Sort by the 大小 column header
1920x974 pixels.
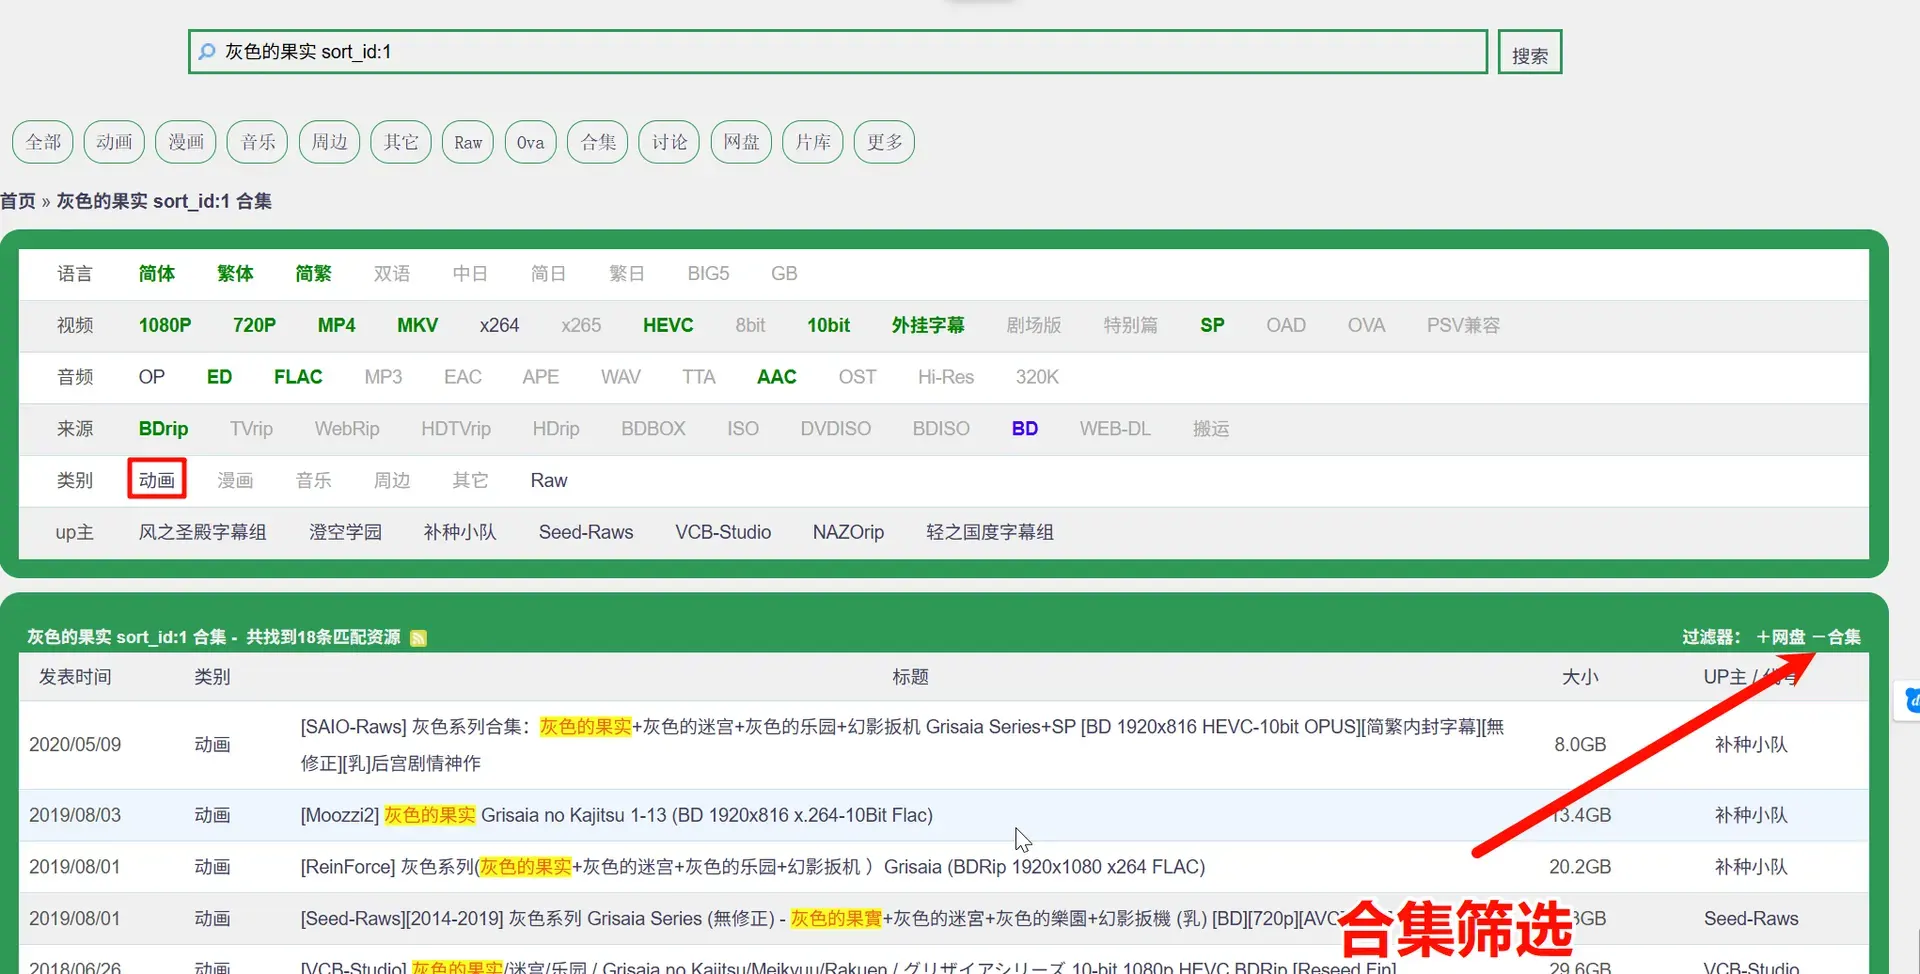pos(1580,677)
